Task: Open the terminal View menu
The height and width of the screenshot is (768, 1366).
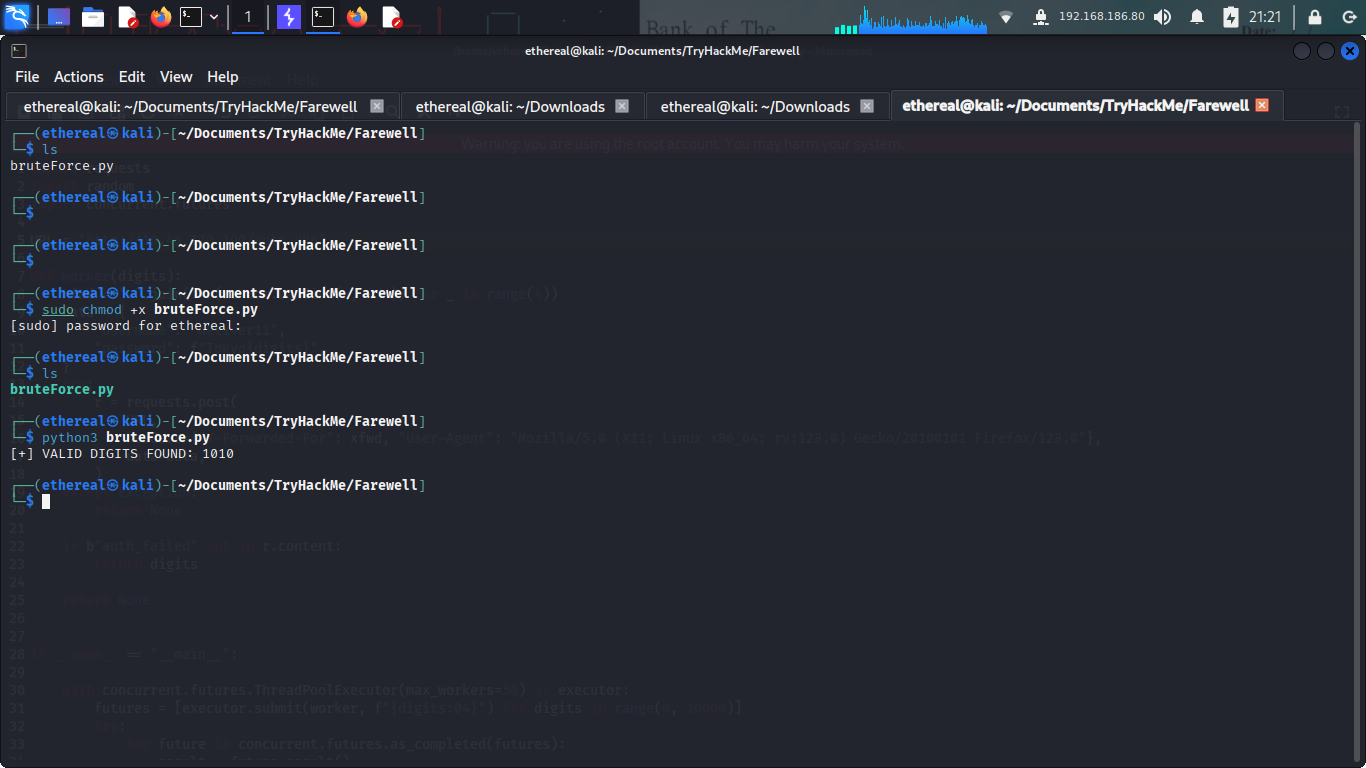Action: tap(176, 77)
